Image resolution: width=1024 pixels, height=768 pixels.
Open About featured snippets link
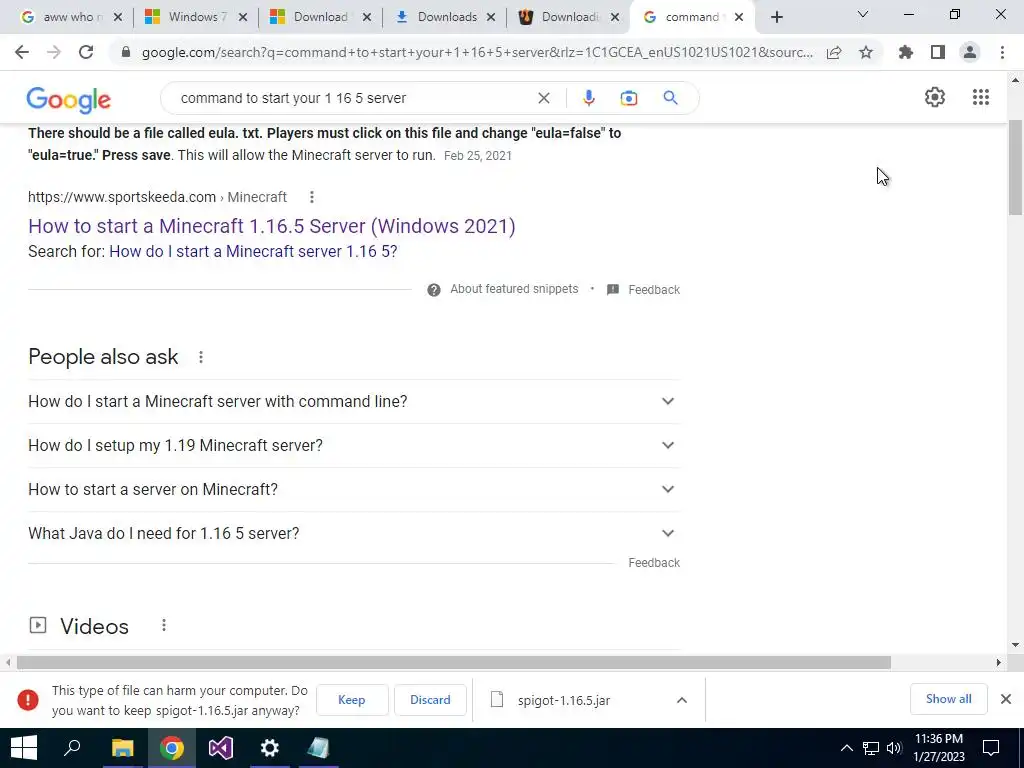[x=514, y=289]
